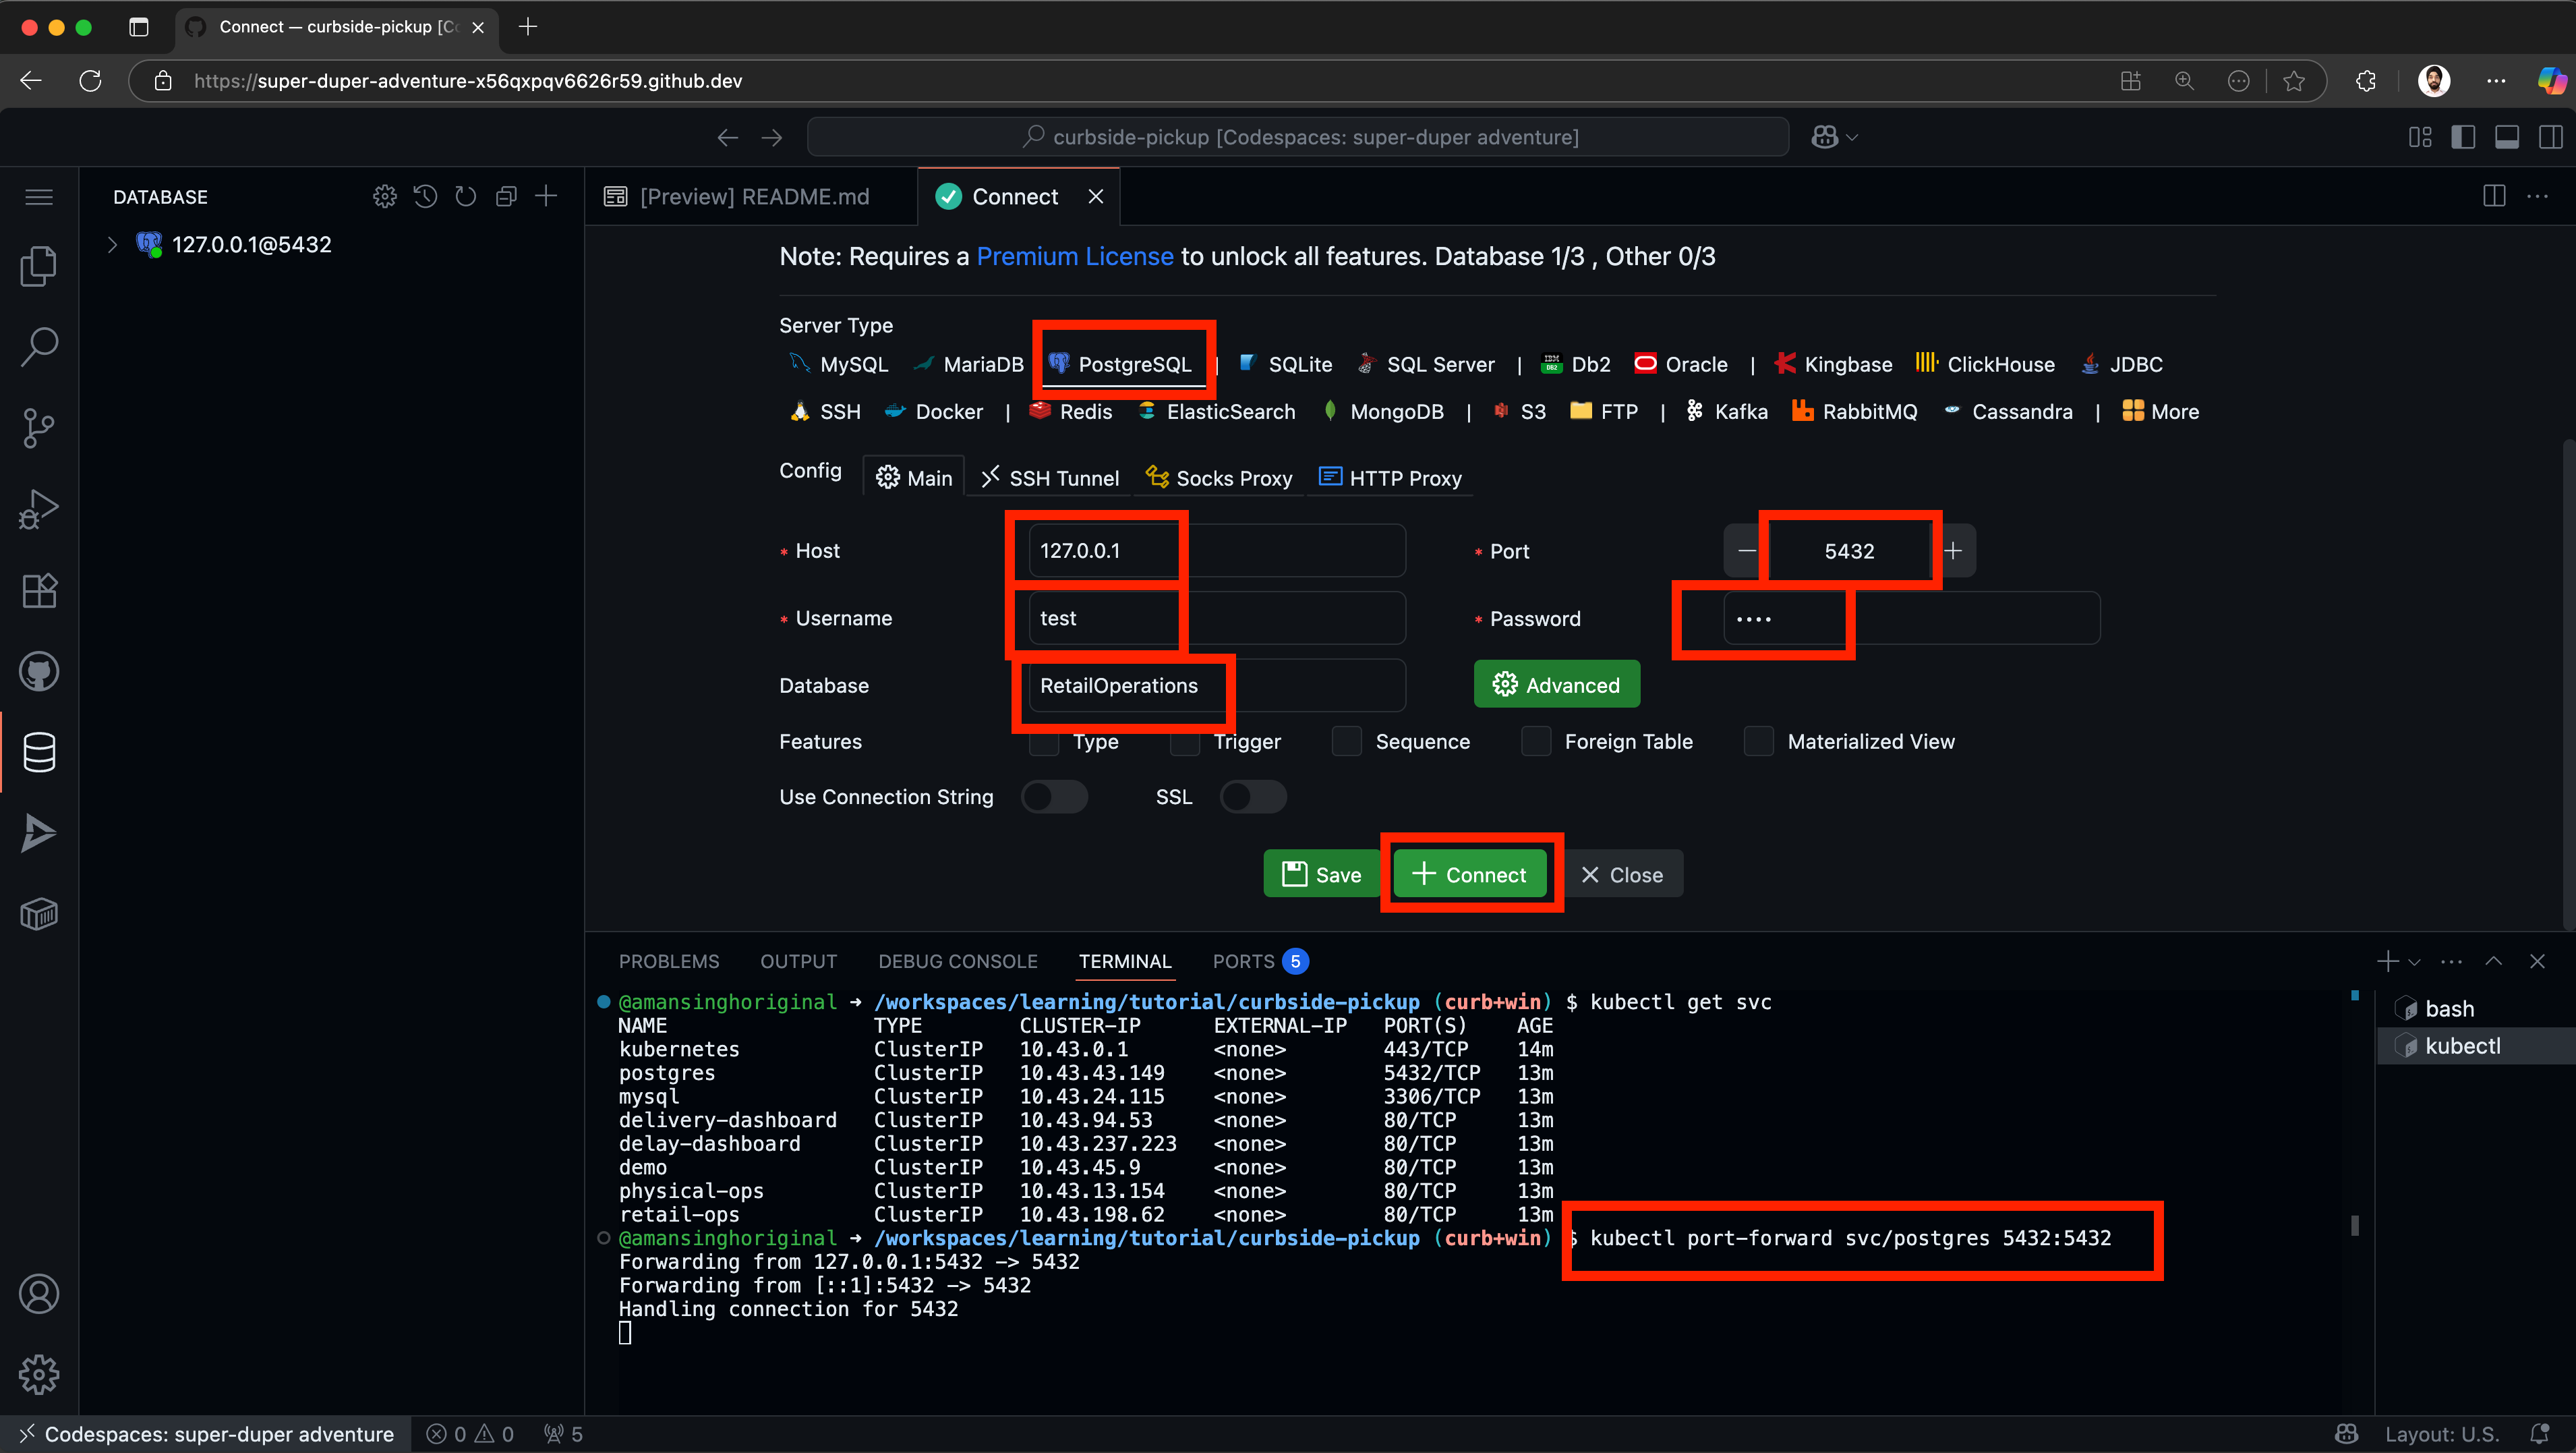This screenshot has height=1453, width=2576.
Task: Refresh the database connections list
Action: [x=466, y=197]
